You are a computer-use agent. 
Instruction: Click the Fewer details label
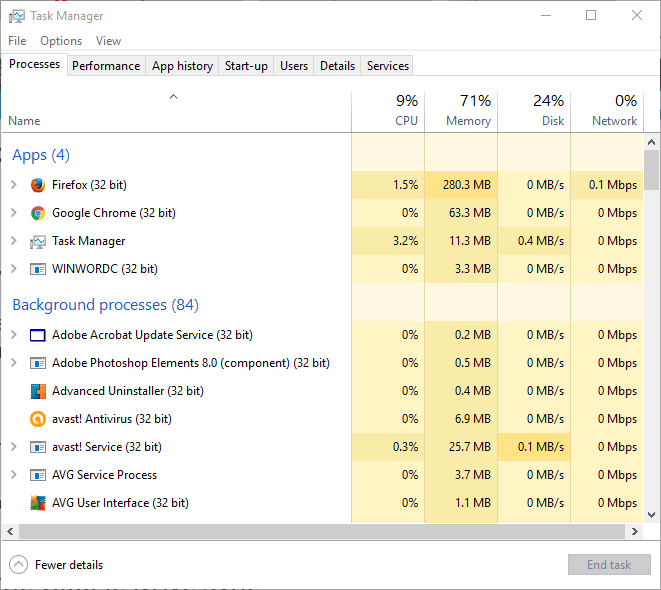(69, 565)
